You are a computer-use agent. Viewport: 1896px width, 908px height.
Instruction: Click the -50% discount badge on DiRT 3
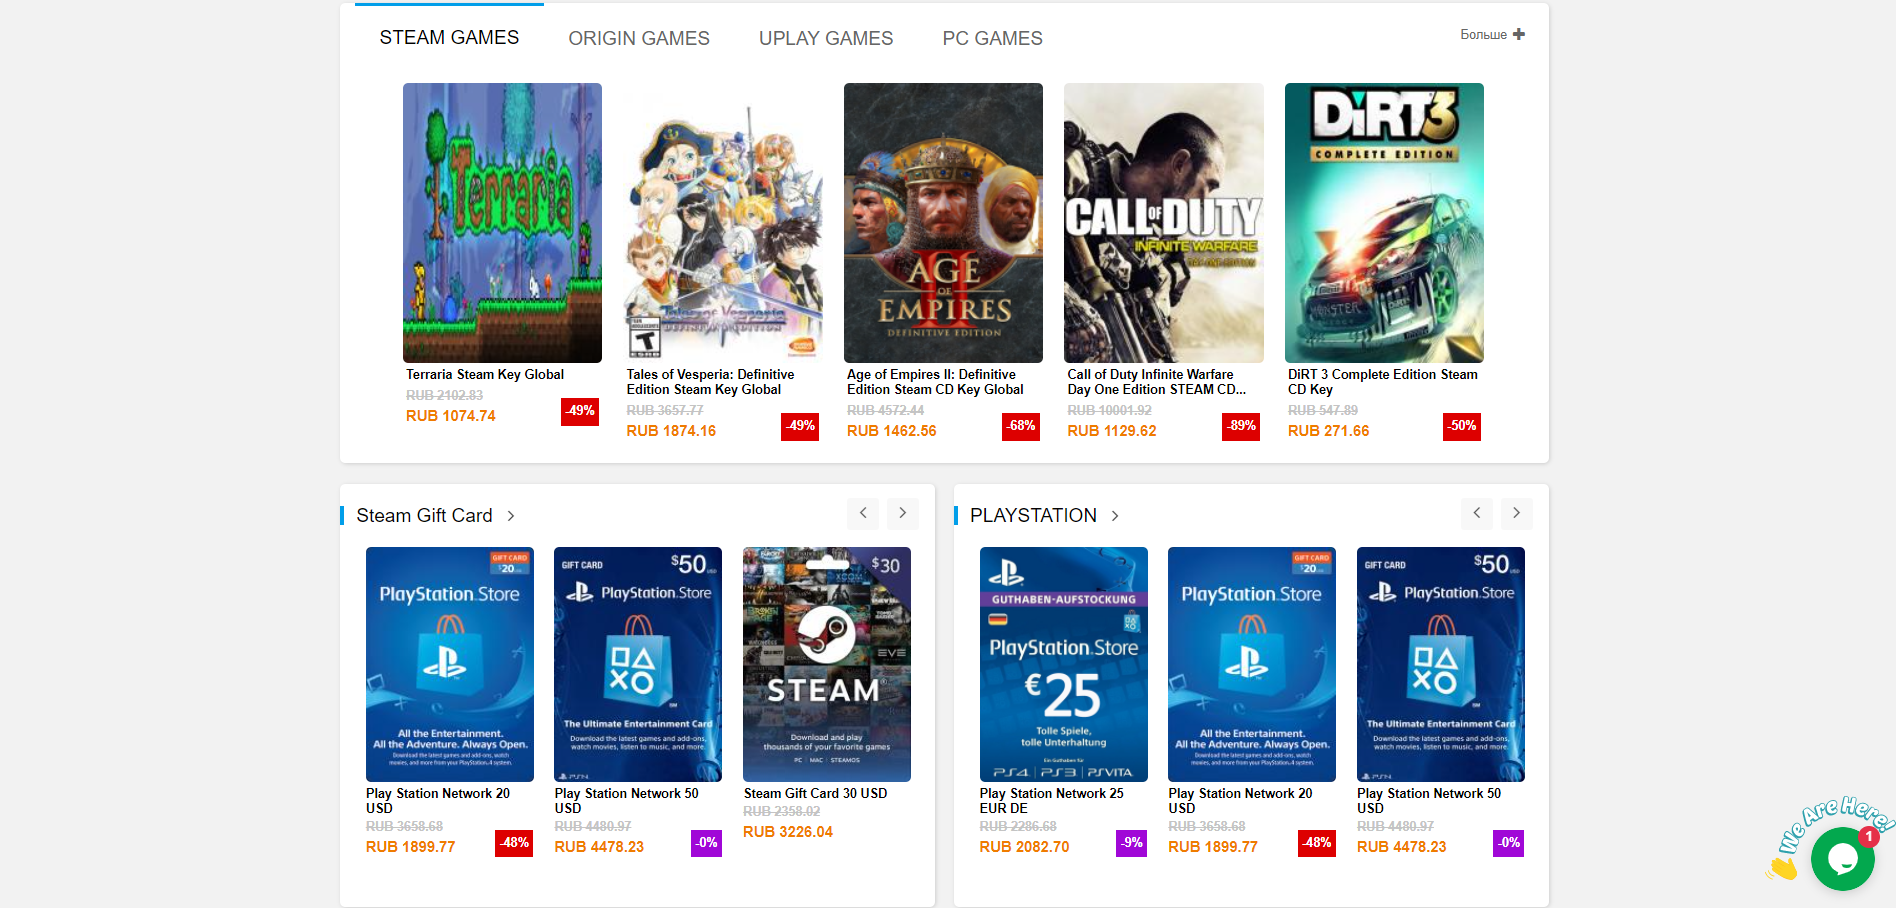pos(1462,427)
